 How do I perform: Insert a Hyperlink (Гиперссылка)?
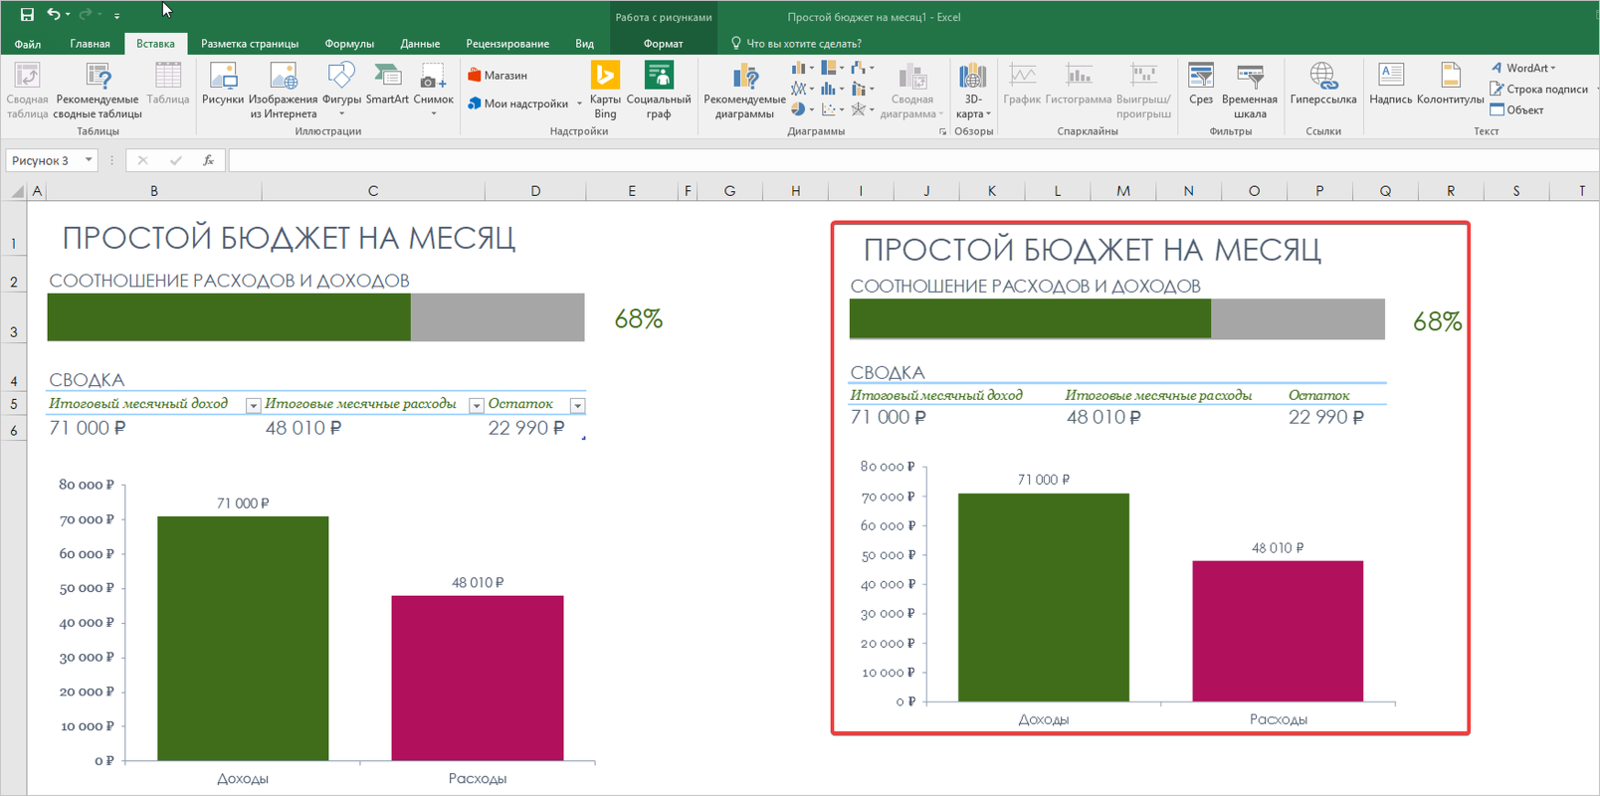tap(1322, 84)
